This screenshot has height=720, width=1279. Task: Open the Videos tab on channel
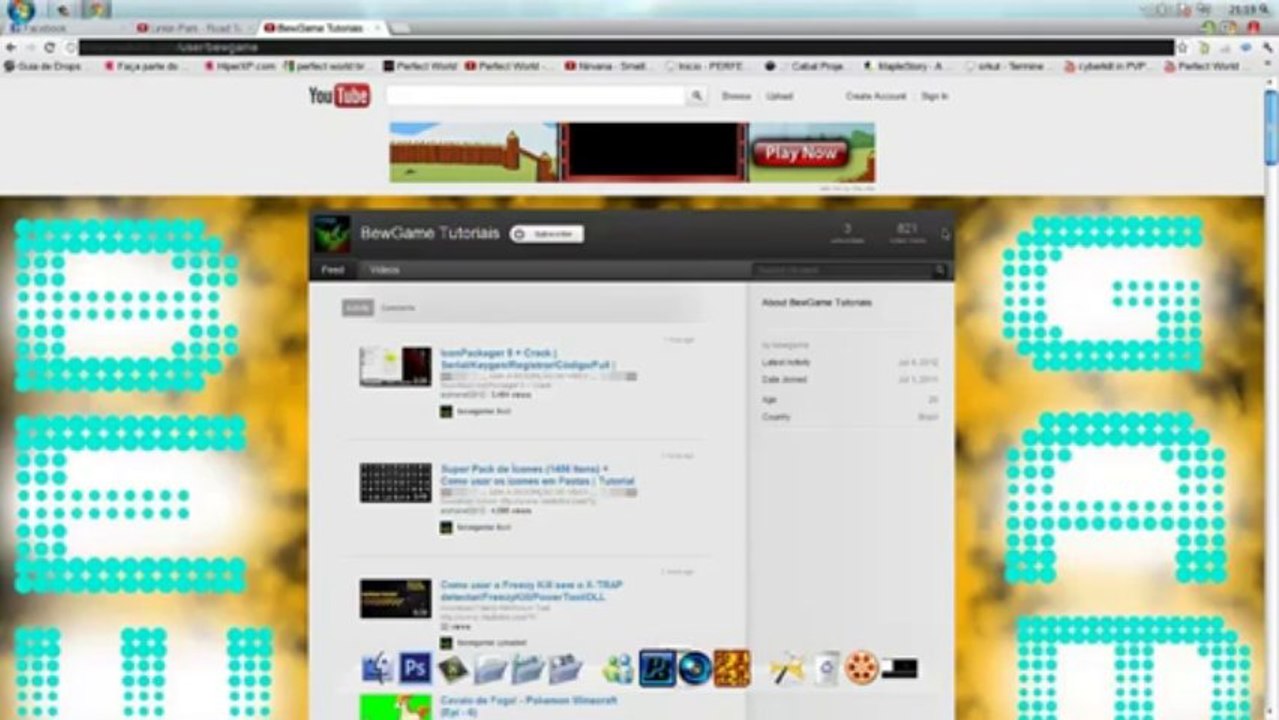pyautogui.click(x=384, y=270)
